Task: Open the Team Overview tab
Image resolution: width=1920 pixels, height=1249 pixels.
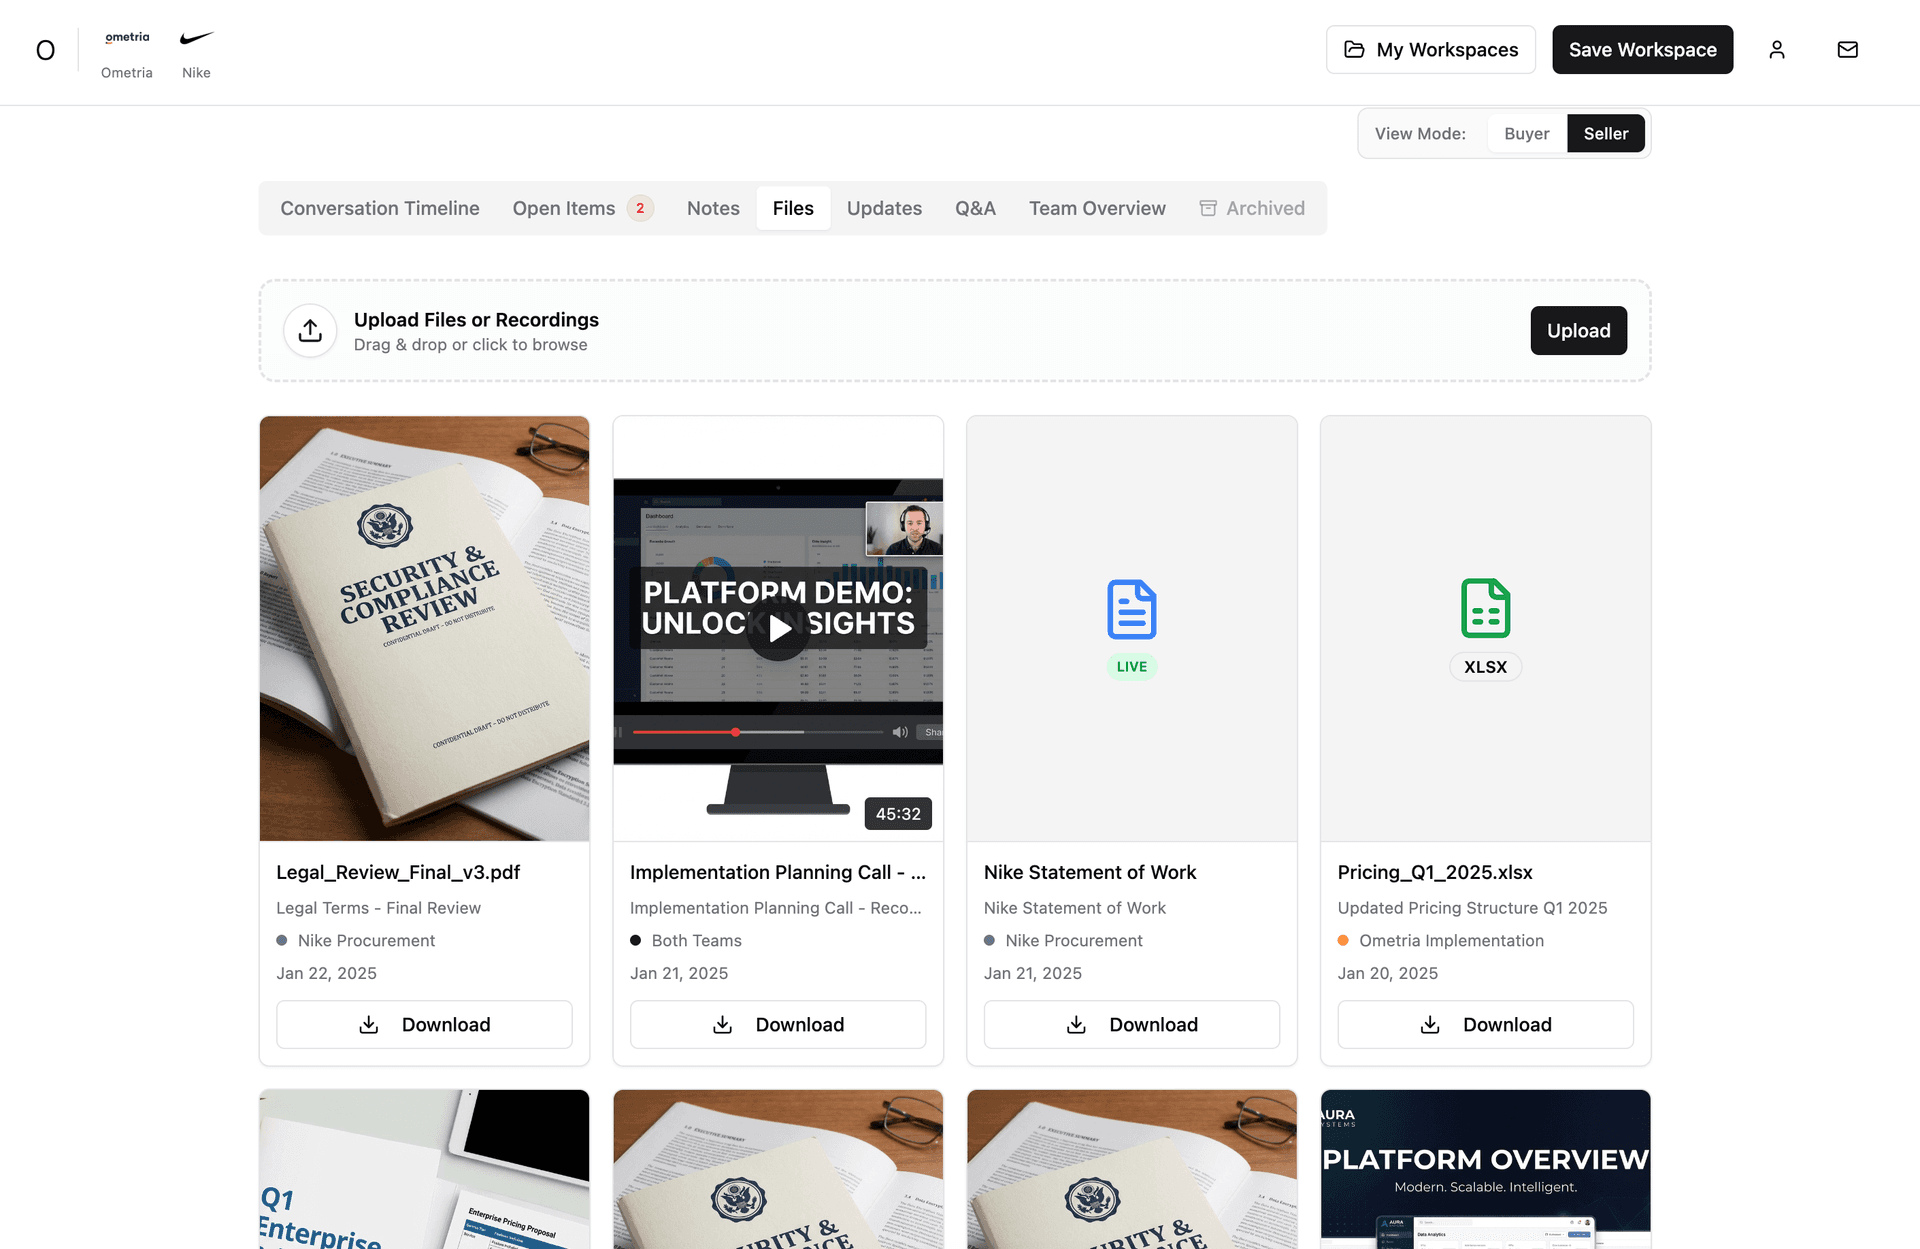Action: [x=1097, y=208]
